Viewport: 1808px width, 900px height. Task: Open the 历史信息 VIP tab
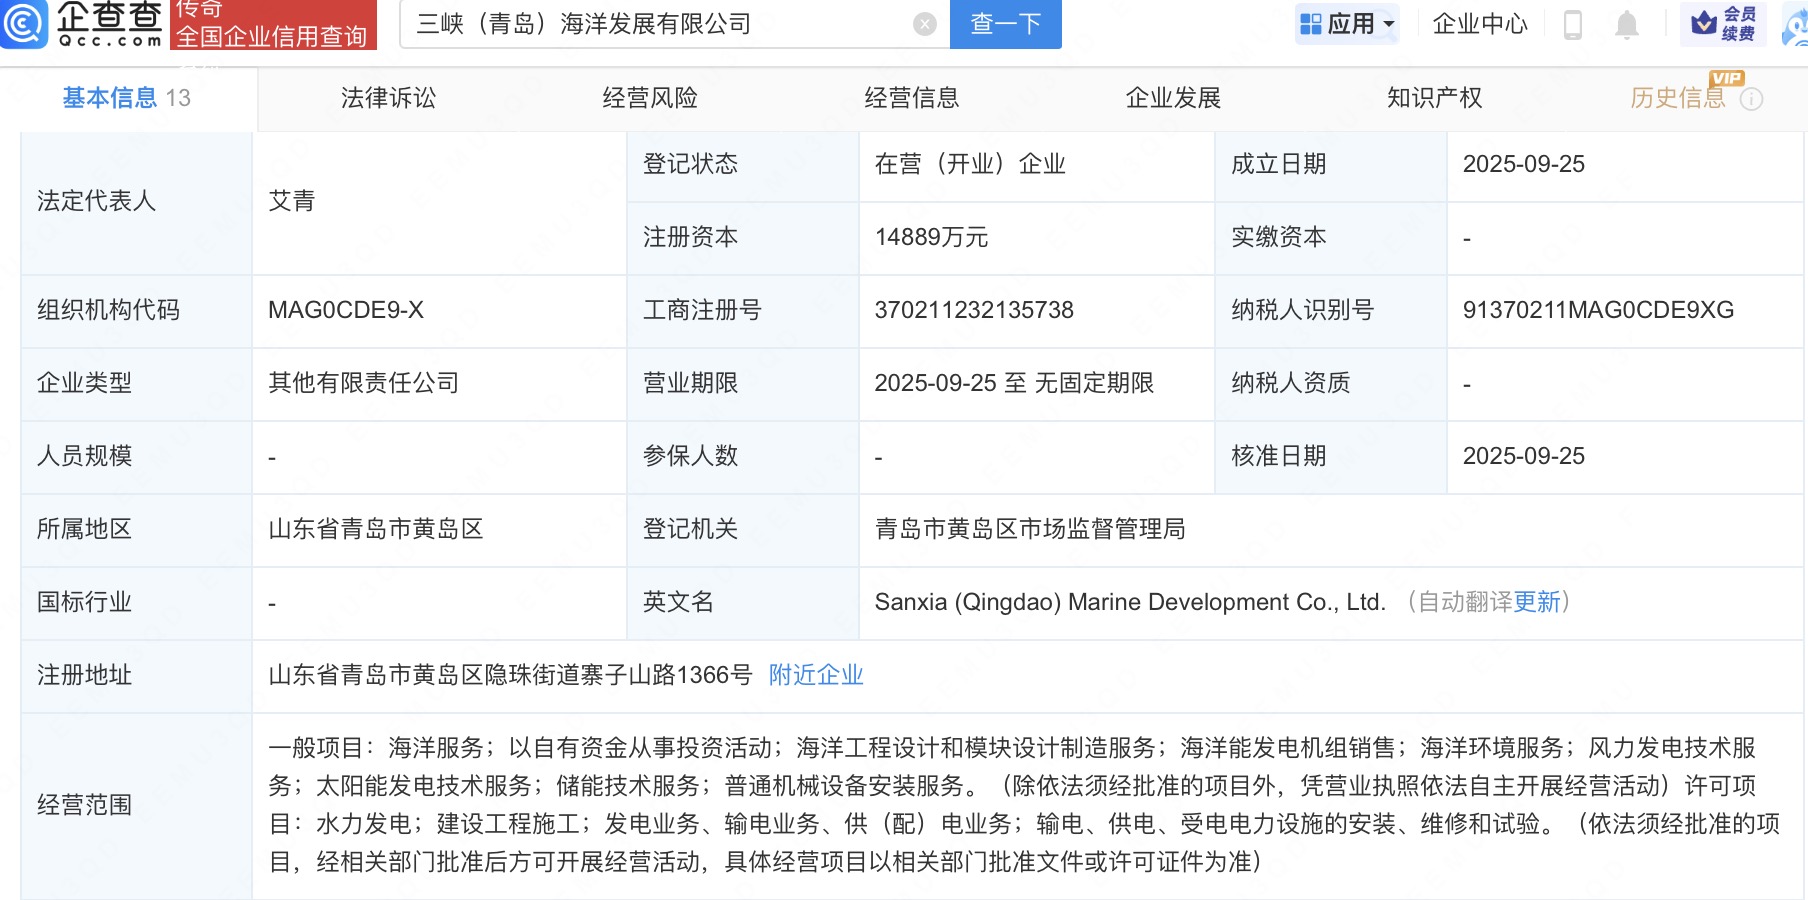(1677, 98)
